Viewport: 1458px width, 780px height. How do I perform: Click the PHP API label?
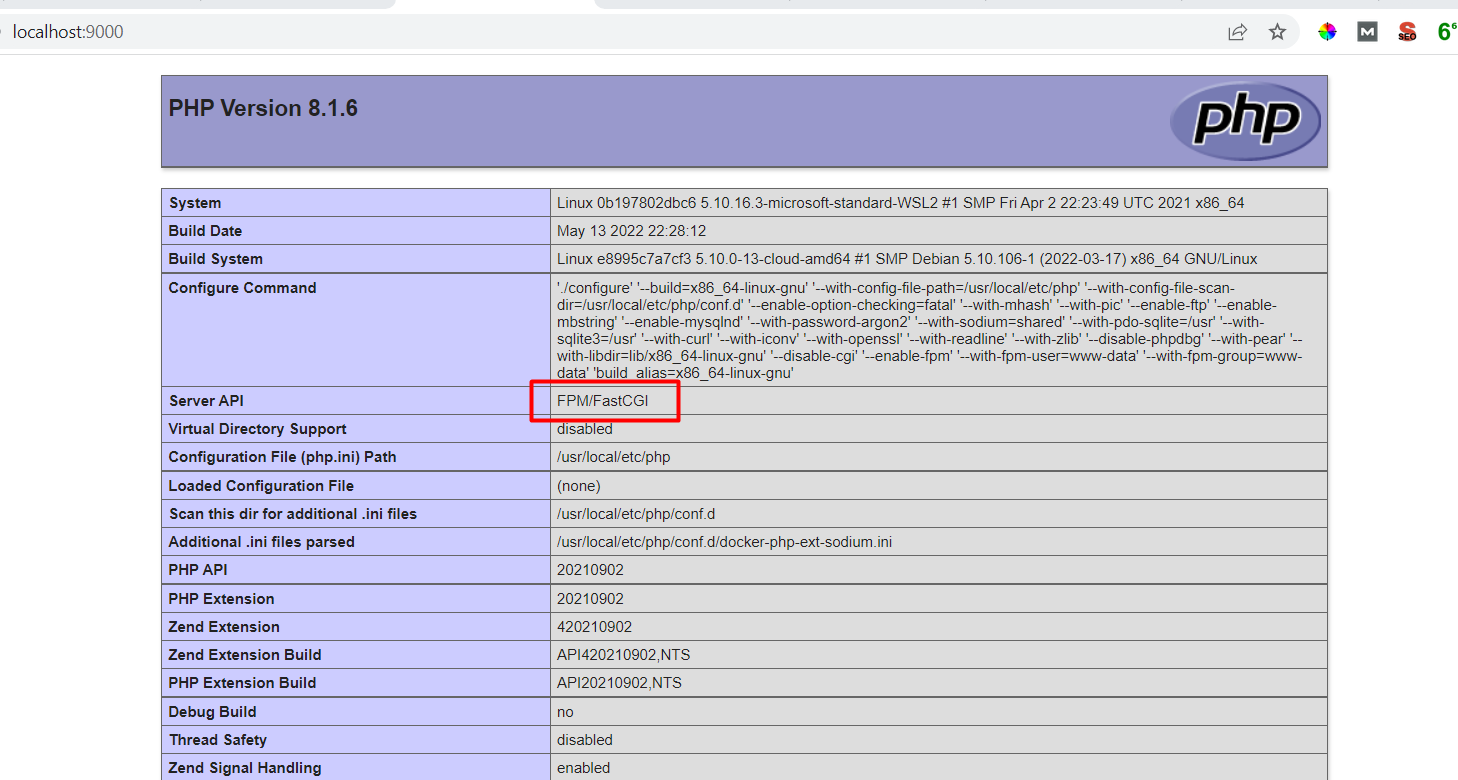[x=198, y=570]
